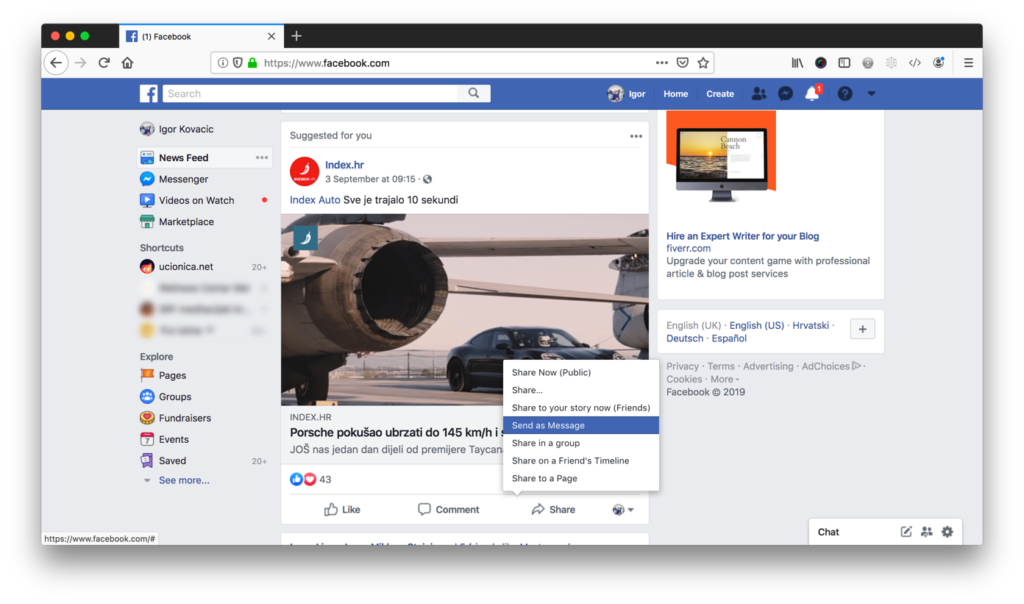Reload the page with the browser refresh button

coord(104,63)
